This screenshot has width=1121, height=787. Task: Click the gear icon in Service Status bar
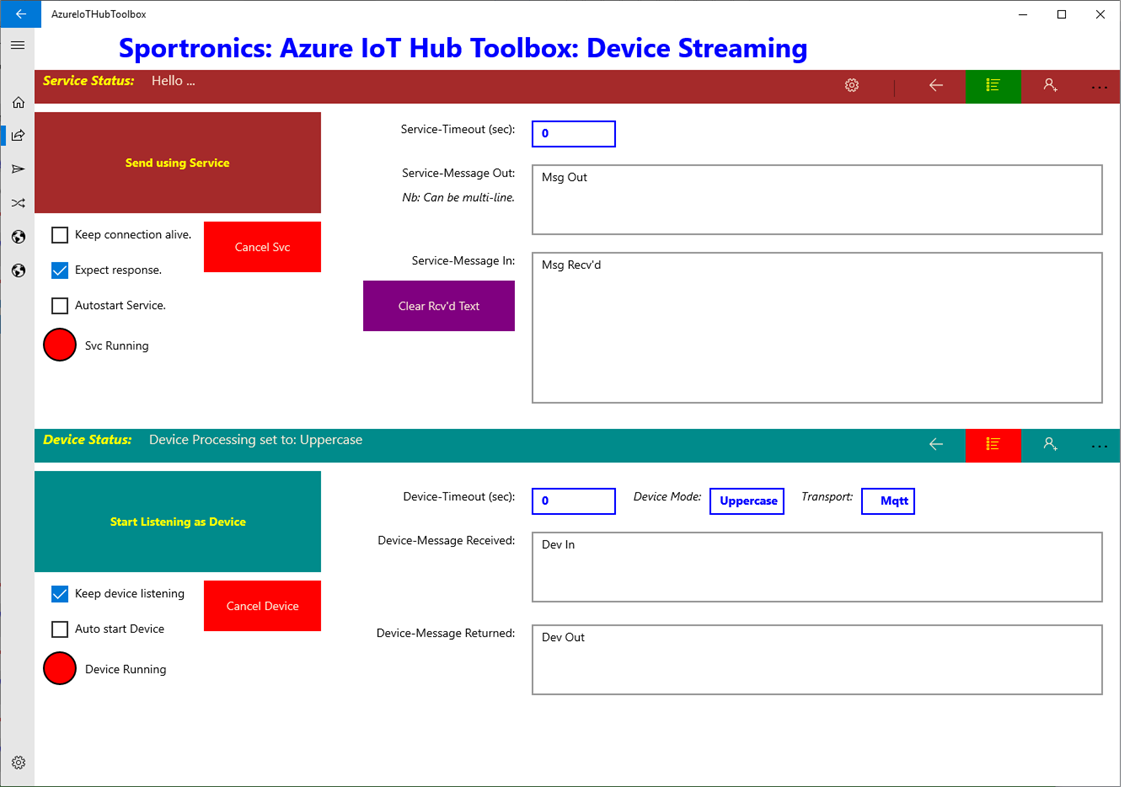click(851, 85)
